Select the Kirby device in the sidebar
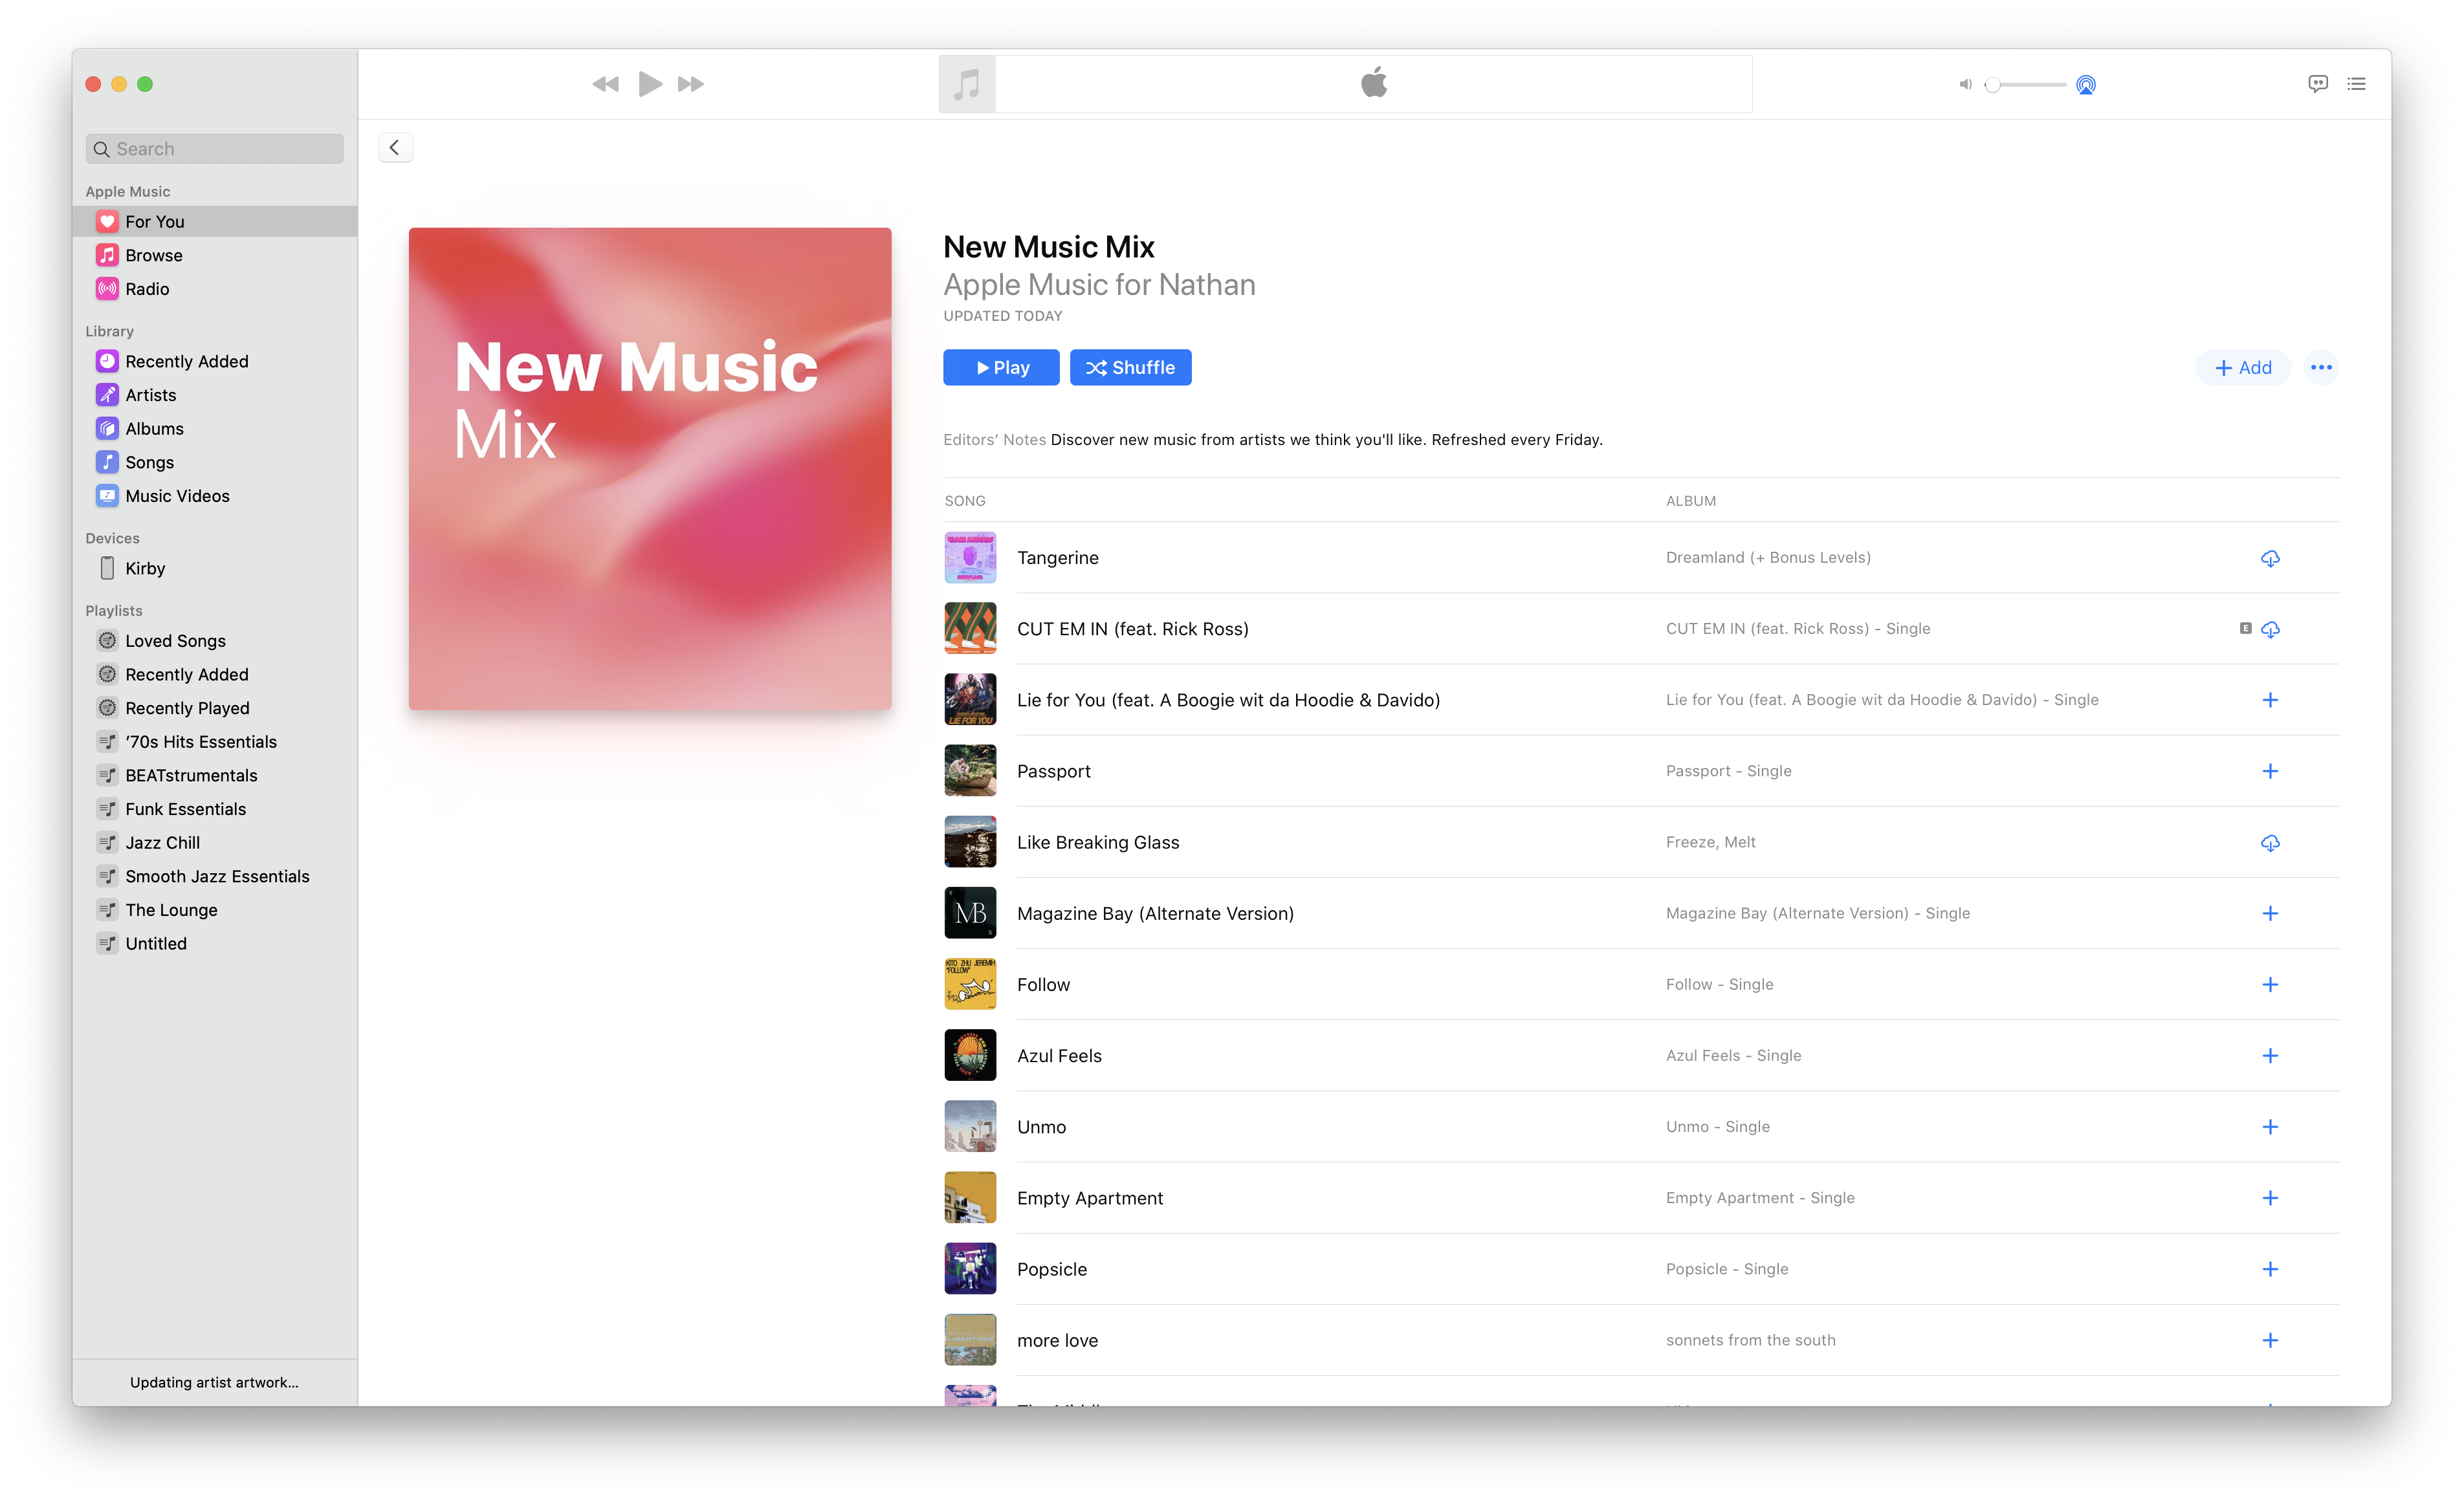The image size is (2464, 1502). tap(145, 568)
